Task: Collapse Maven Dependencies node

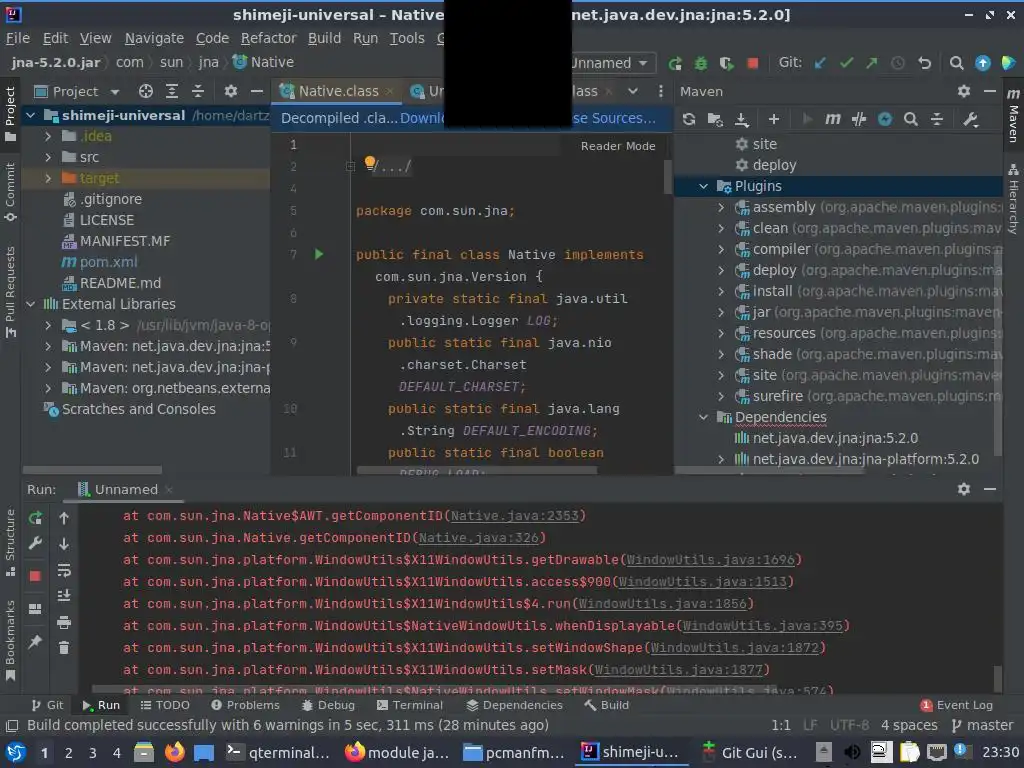Action: [x=703, y=417]
